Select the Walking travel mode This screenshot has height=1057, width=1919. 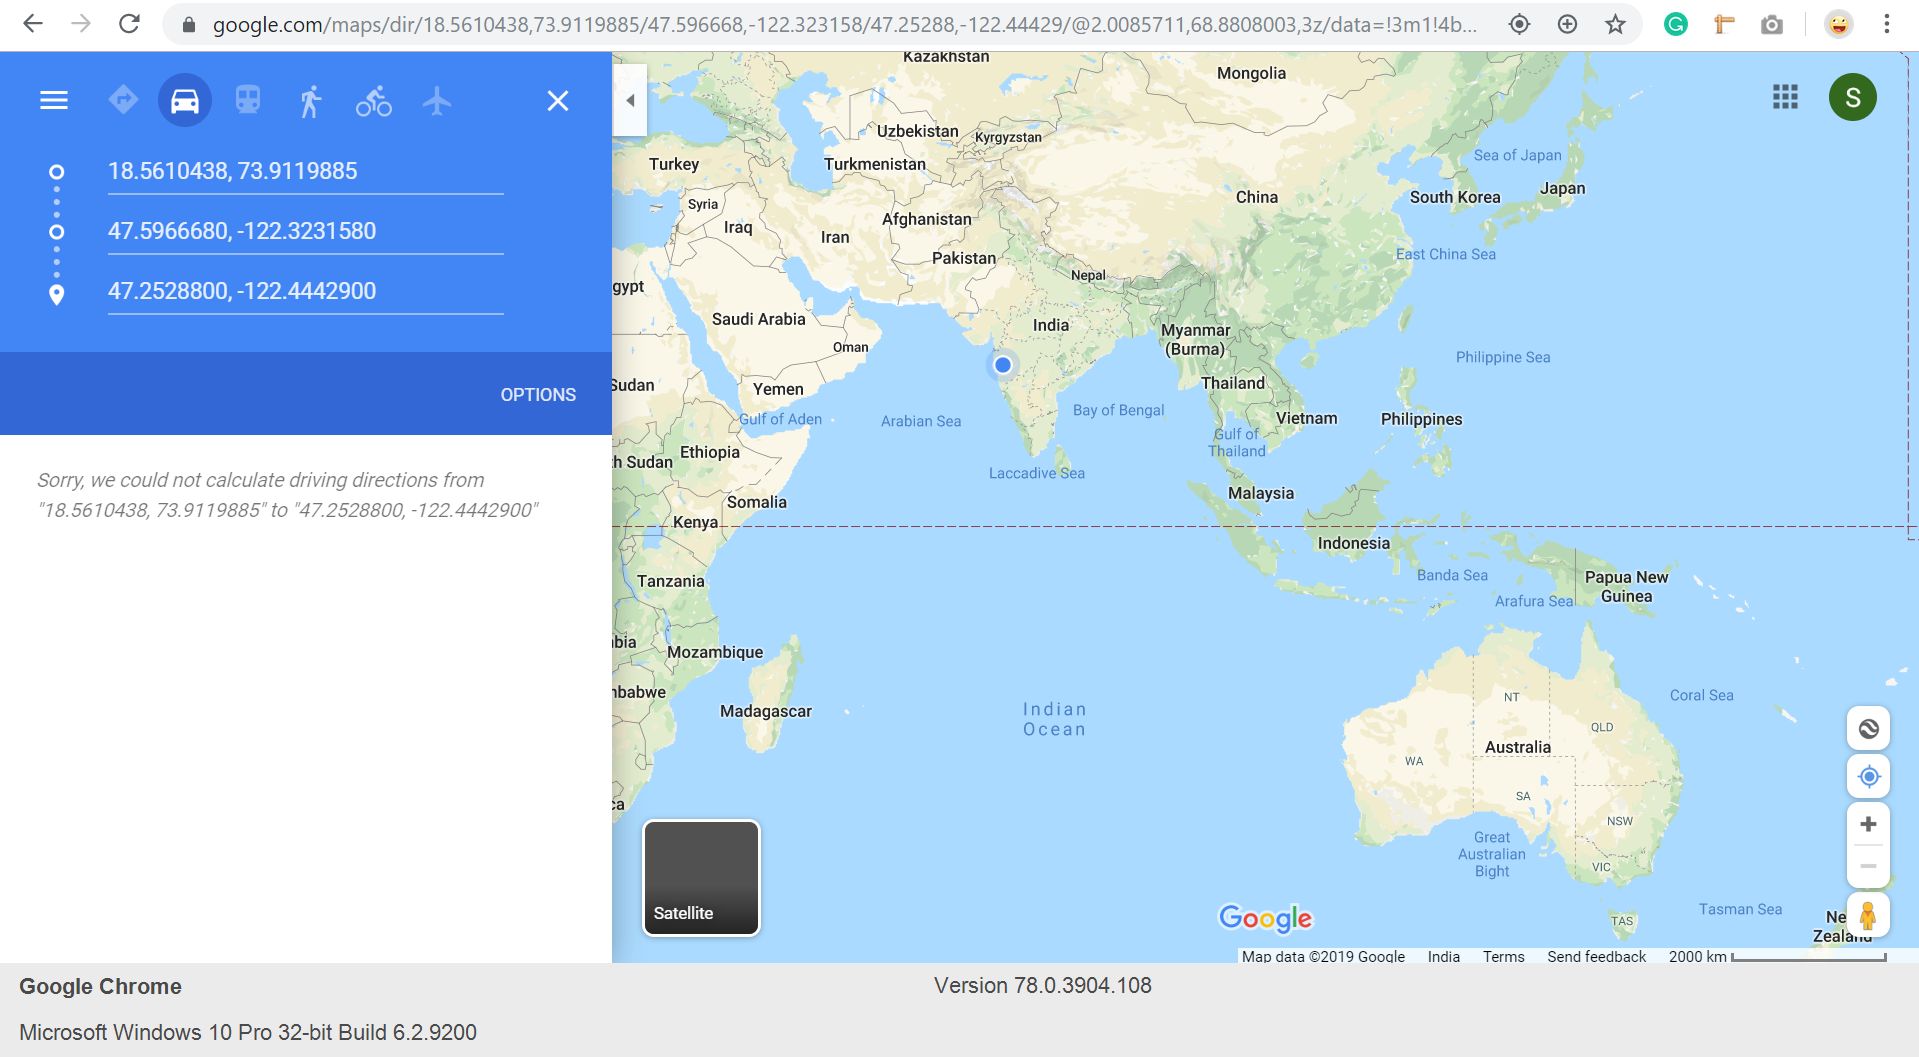coord(311,101)
